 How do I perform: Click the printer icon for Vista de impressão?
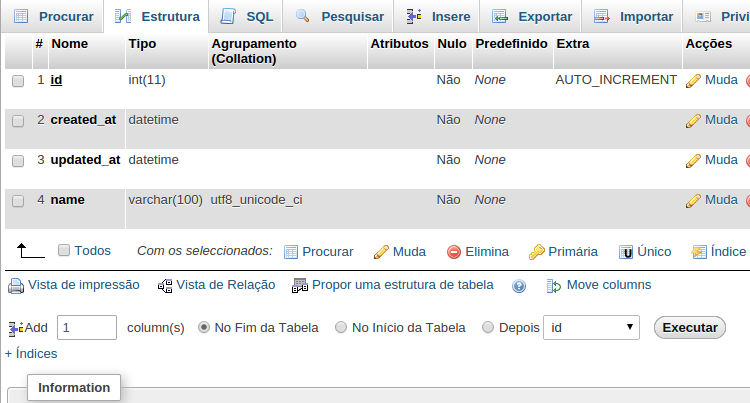[x=16, y=286]
